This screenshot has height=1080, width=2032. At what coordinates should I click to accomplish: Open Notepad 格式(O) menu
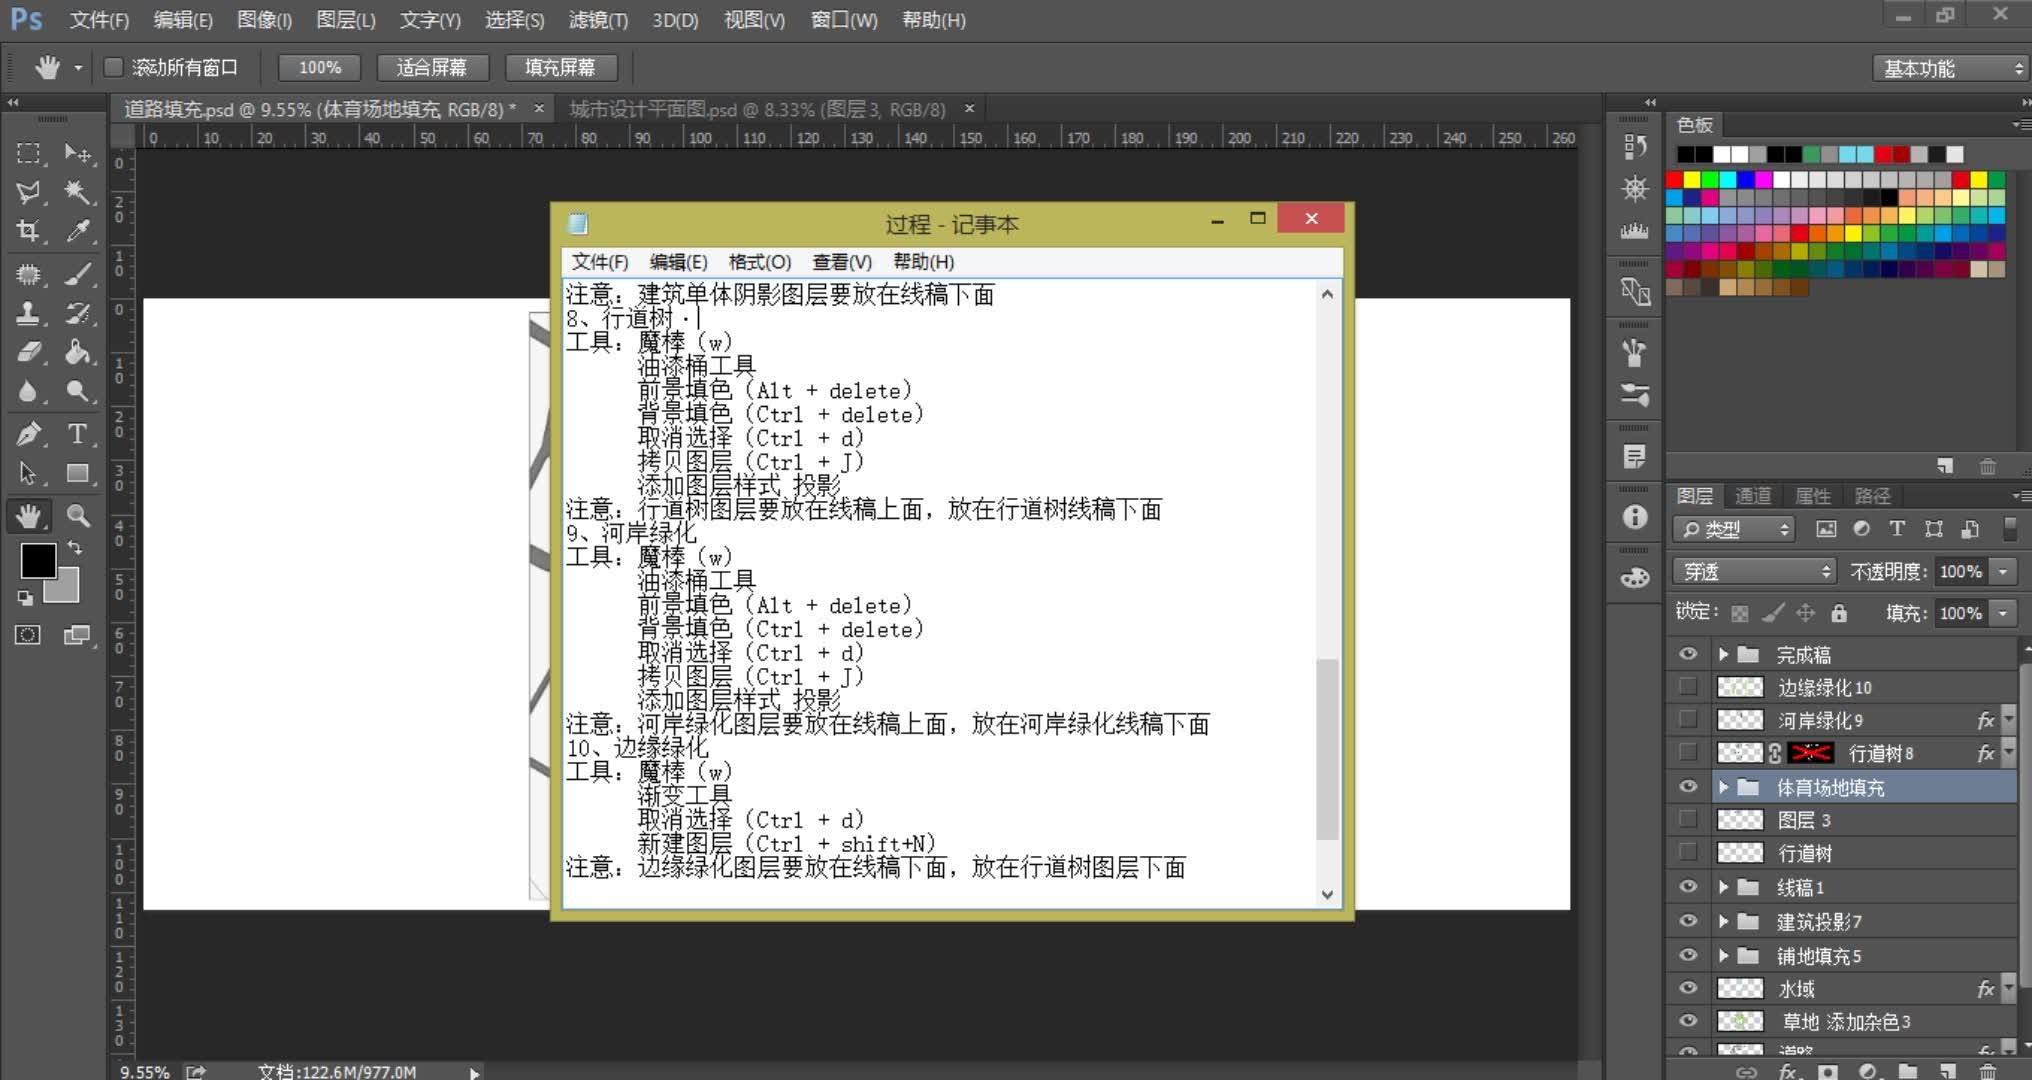tap(760, 262)
